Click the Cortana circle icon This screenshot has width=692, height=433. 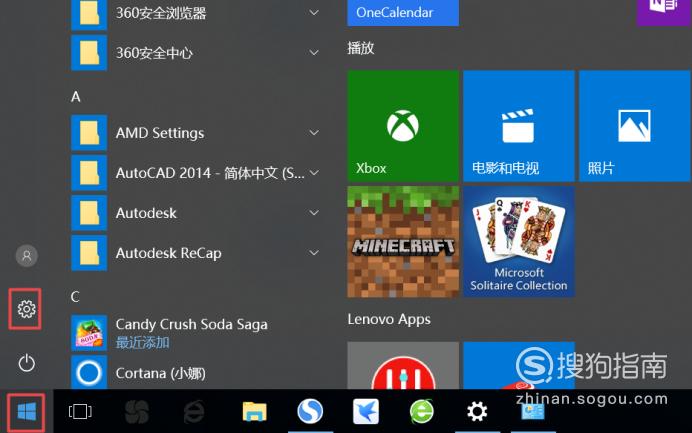(x=89, y=373)
